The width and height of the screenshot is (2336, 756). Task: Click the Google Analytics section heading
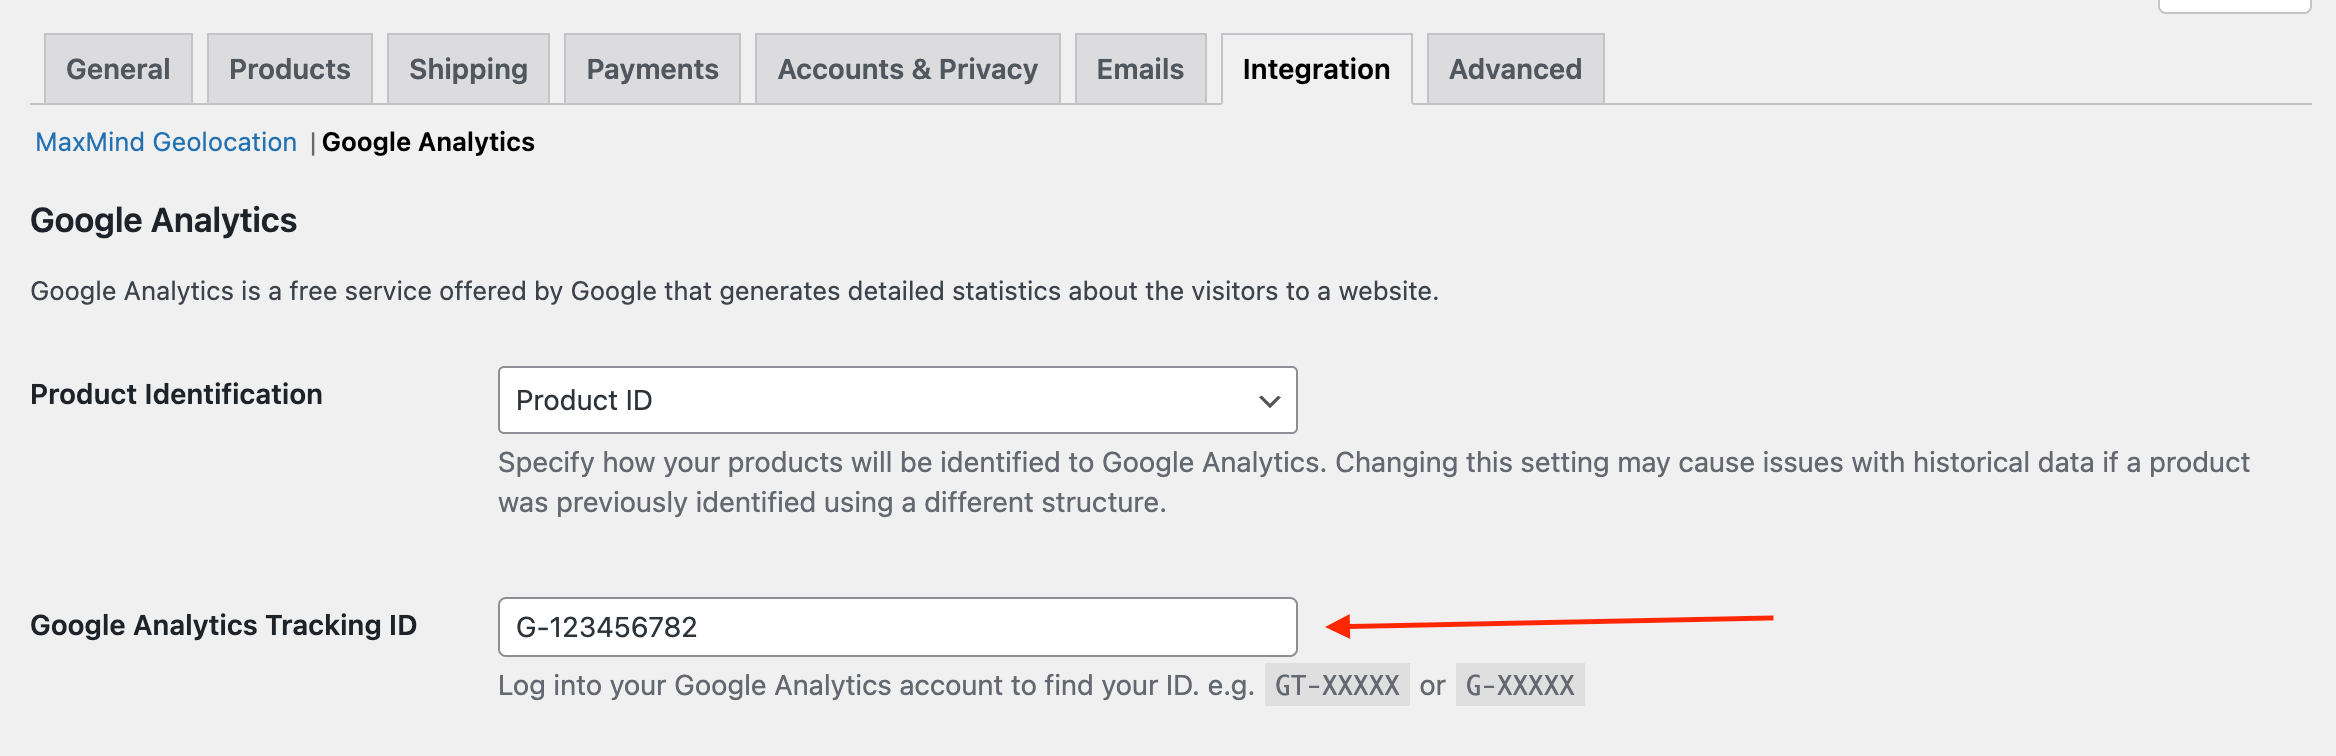(x=163, y=219)
